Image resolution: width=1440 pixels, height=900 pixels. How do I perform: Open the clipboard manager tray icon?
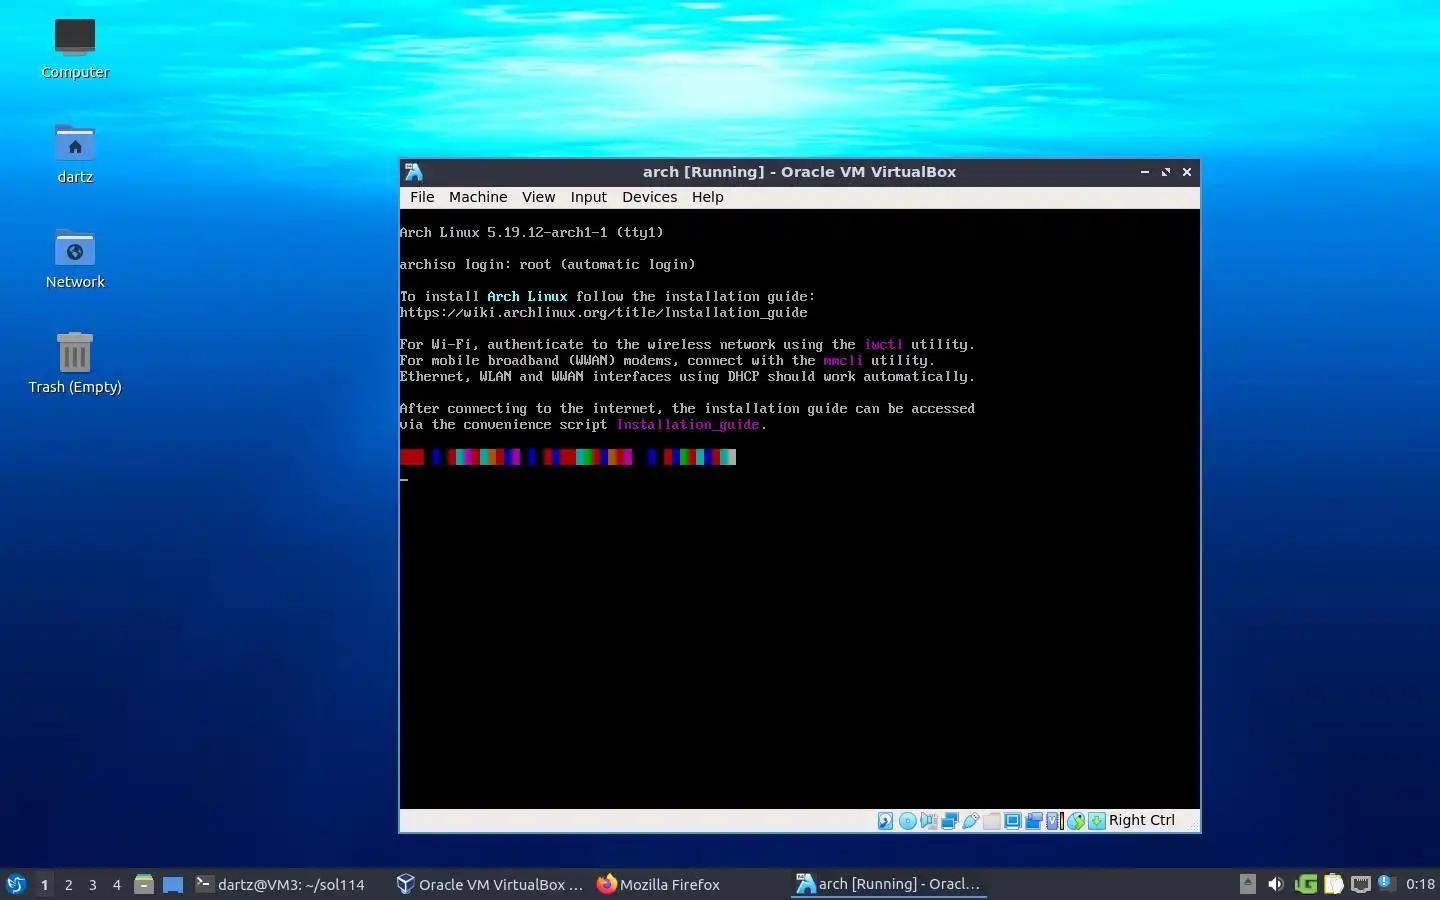pos(1333,884)
